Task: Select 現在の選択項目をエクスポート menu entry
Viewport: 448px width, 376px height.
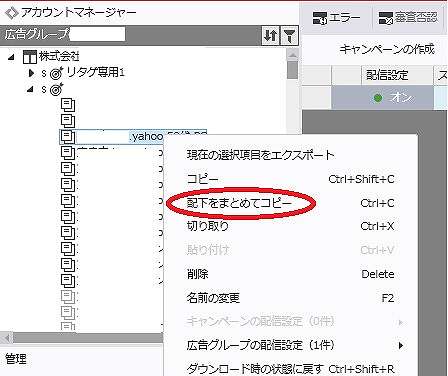Action: tap(260, 155)
